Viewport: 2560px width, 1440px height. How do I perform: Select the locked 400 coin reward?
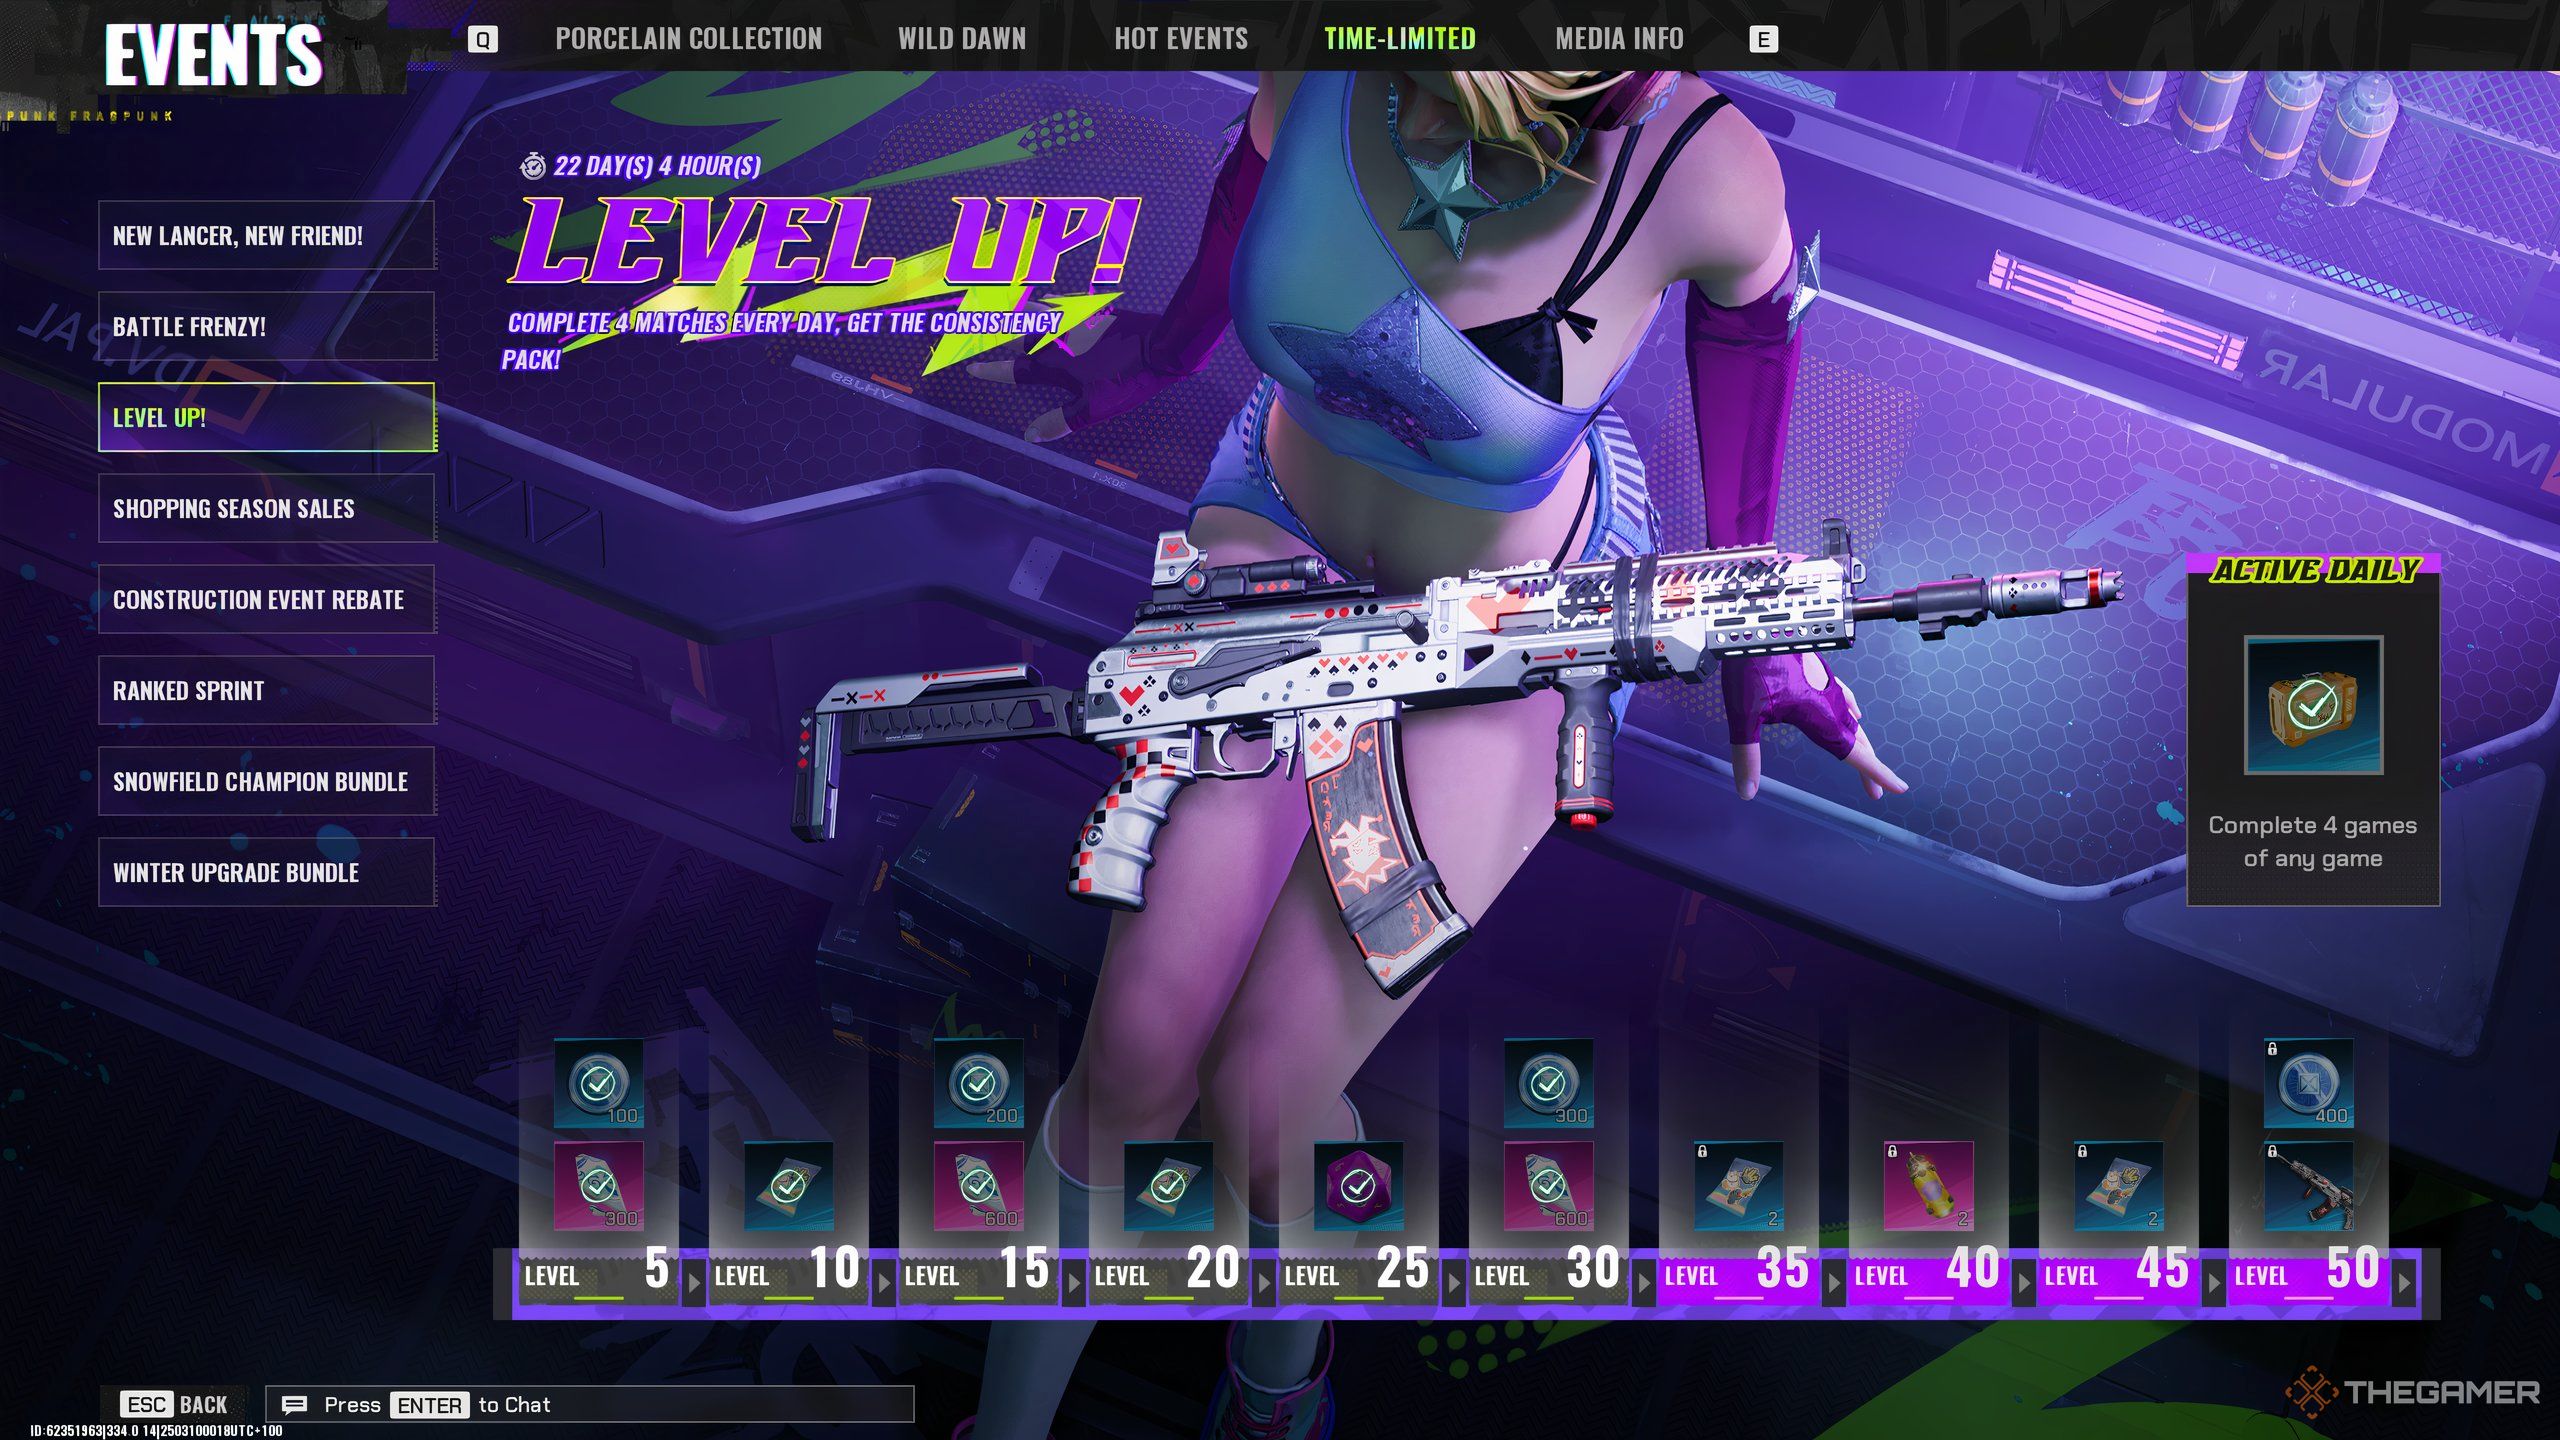pyautogui.click(x=2308, y=1083)
